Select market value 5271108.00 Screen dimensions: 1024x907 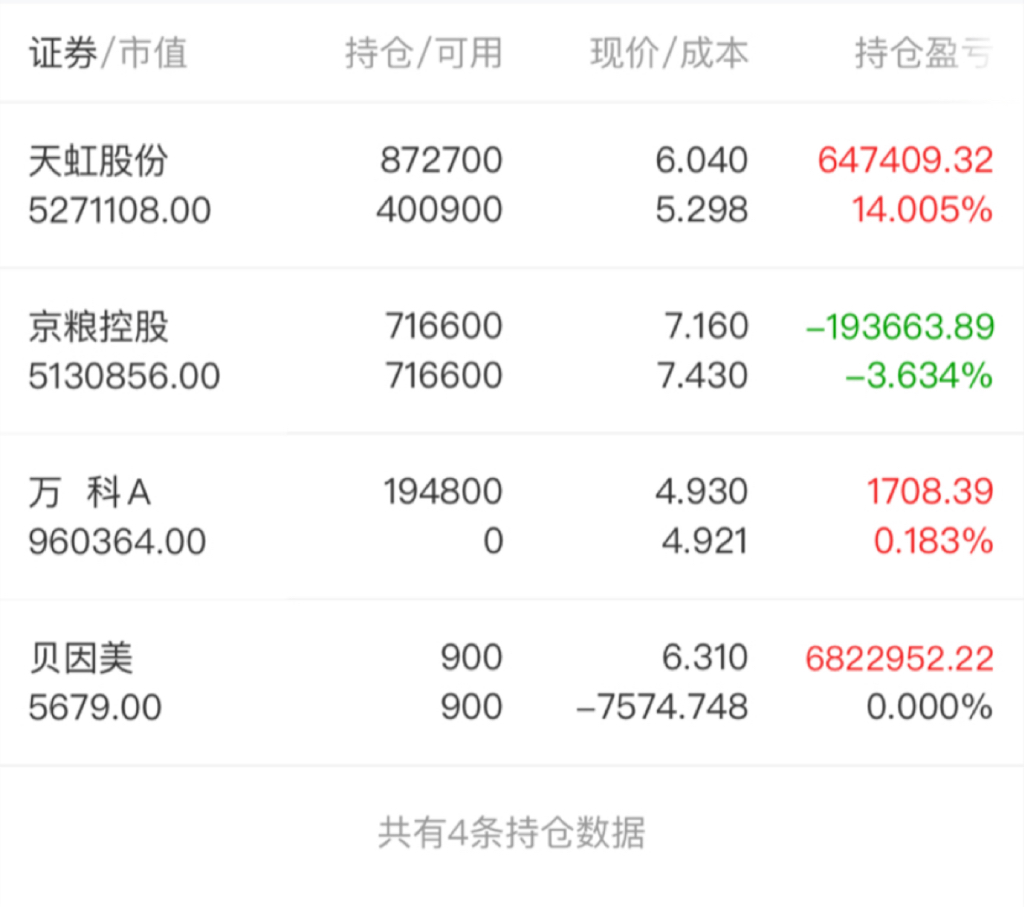120,210
